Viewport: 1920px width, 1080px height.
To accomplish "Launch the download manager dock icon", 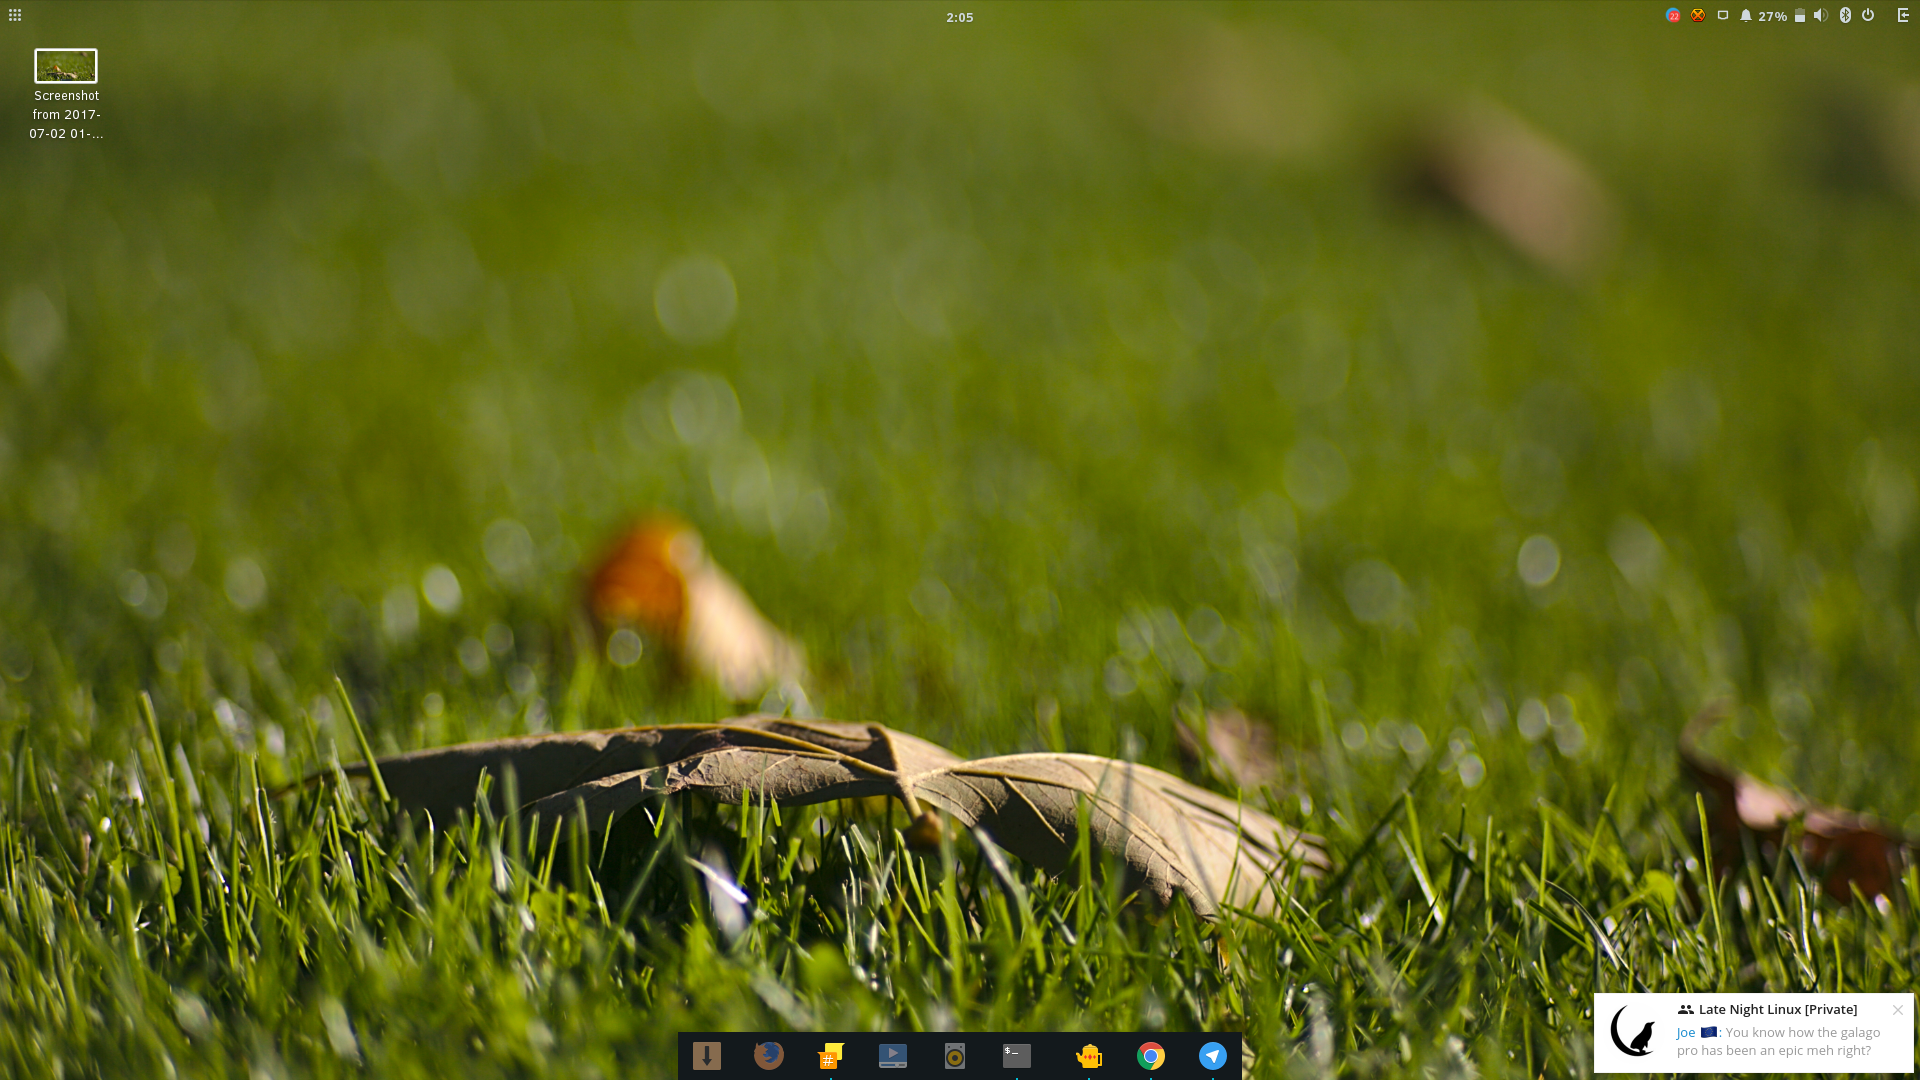I will [x=707, y=1056].
